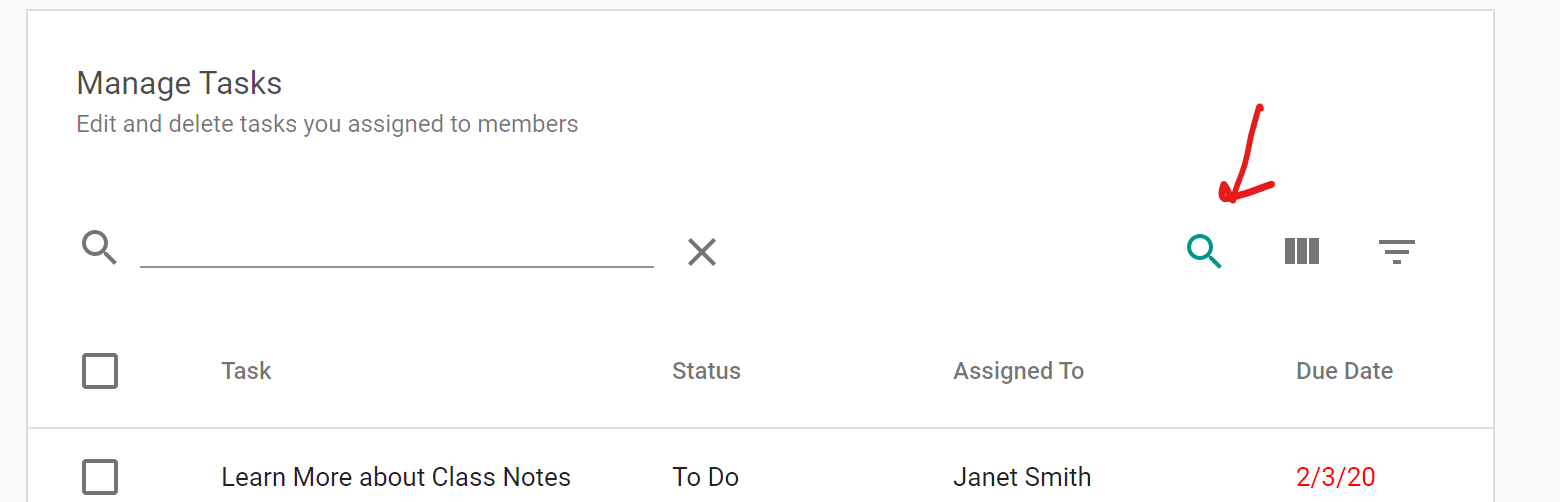This screenshot has width=1560, height=502.
Task: Sort by the Status column header
Action: [x=706, y=371]
